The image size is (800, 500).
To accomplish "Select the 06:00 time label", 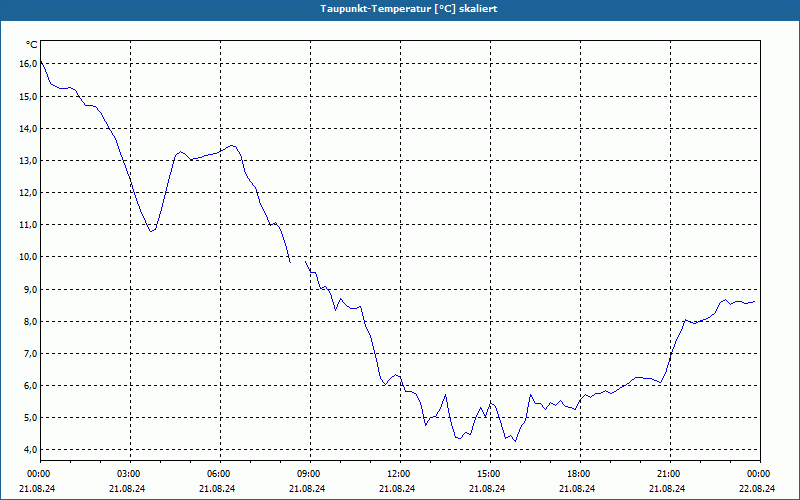I will [x=217, y=474].
